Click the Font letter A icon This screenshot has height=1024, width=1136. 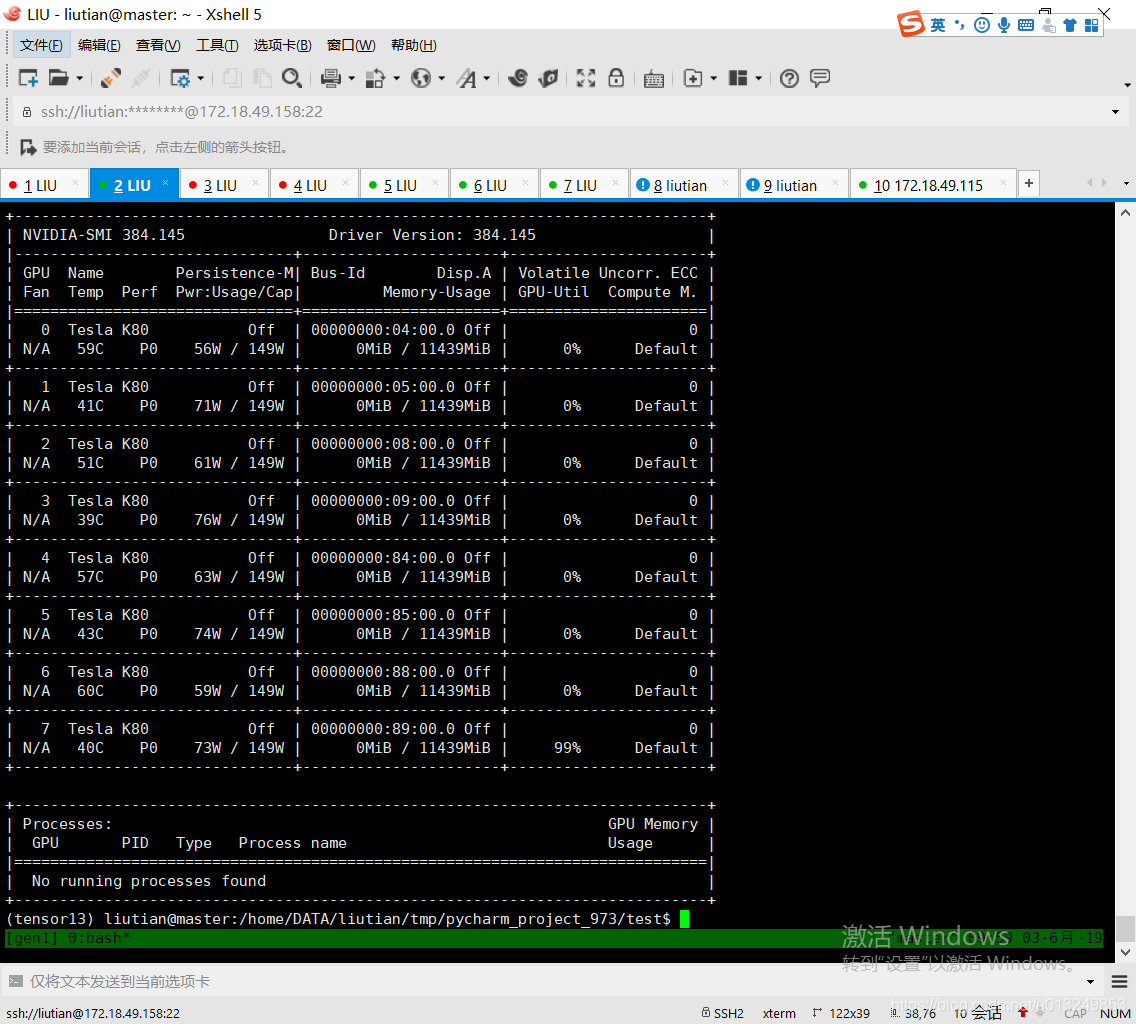click(x=467, y=78)
